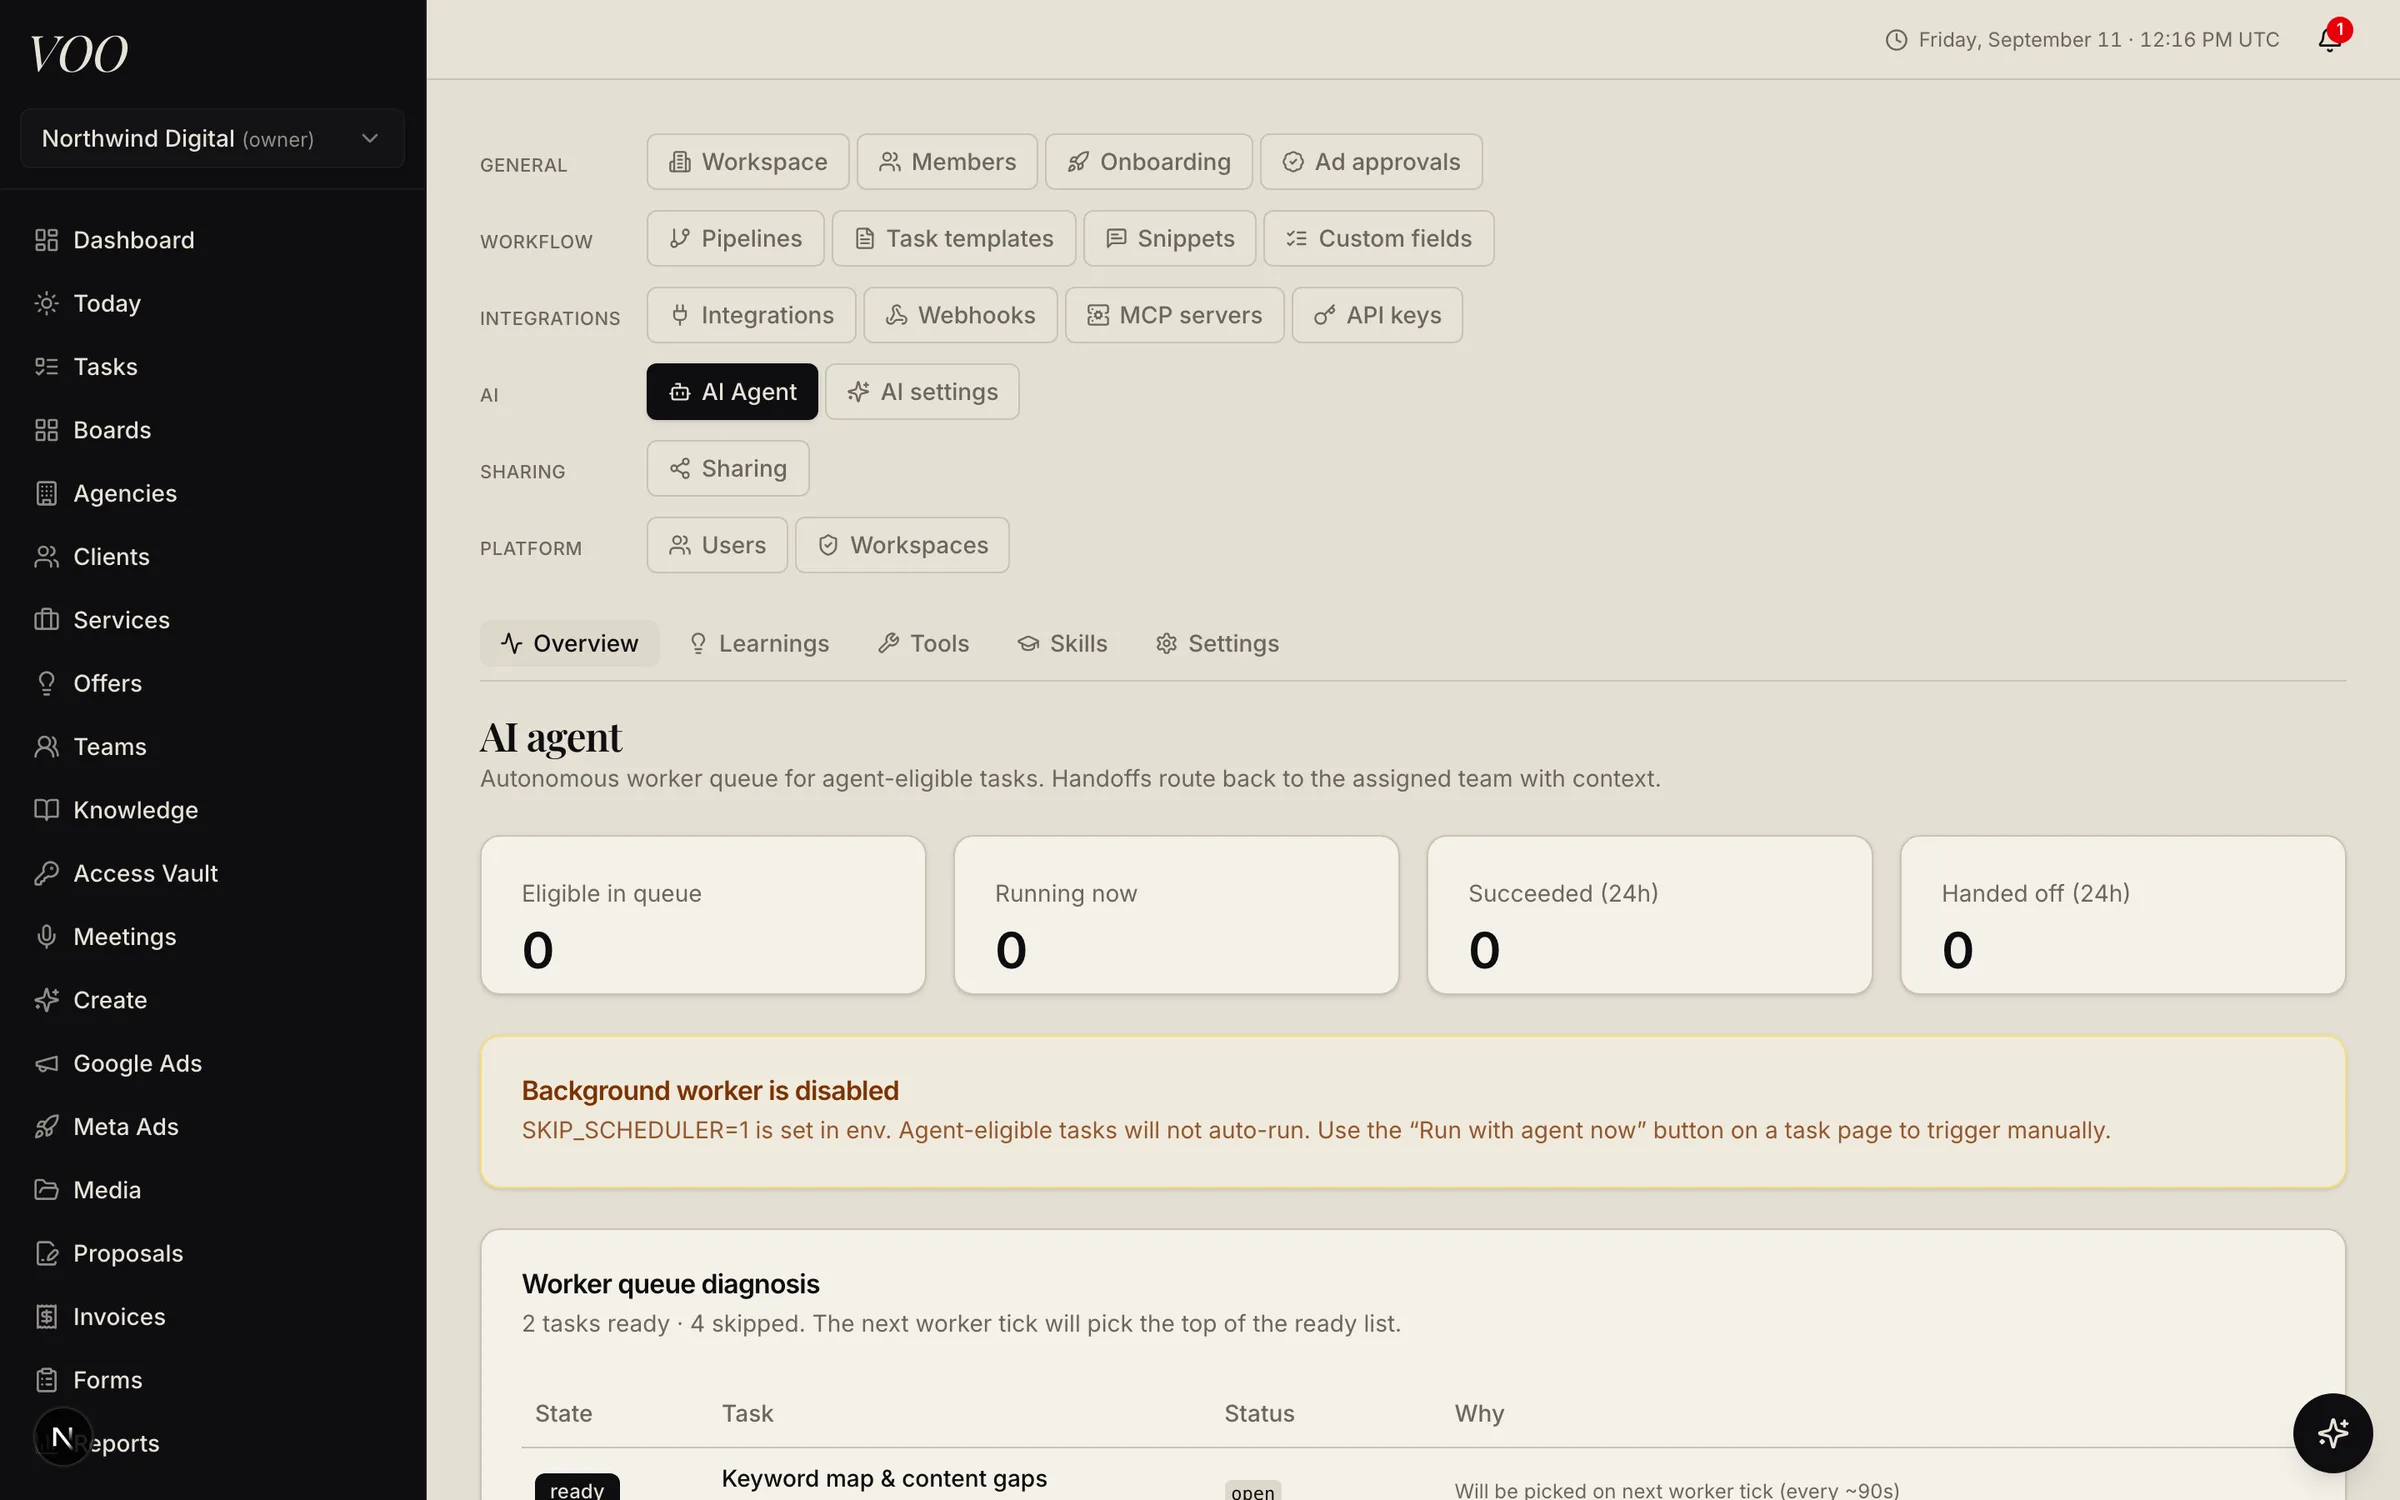This screenshot has width=2400, height=1500.
Task: Click the Knowledge book icon
Action: pos(46,809)
